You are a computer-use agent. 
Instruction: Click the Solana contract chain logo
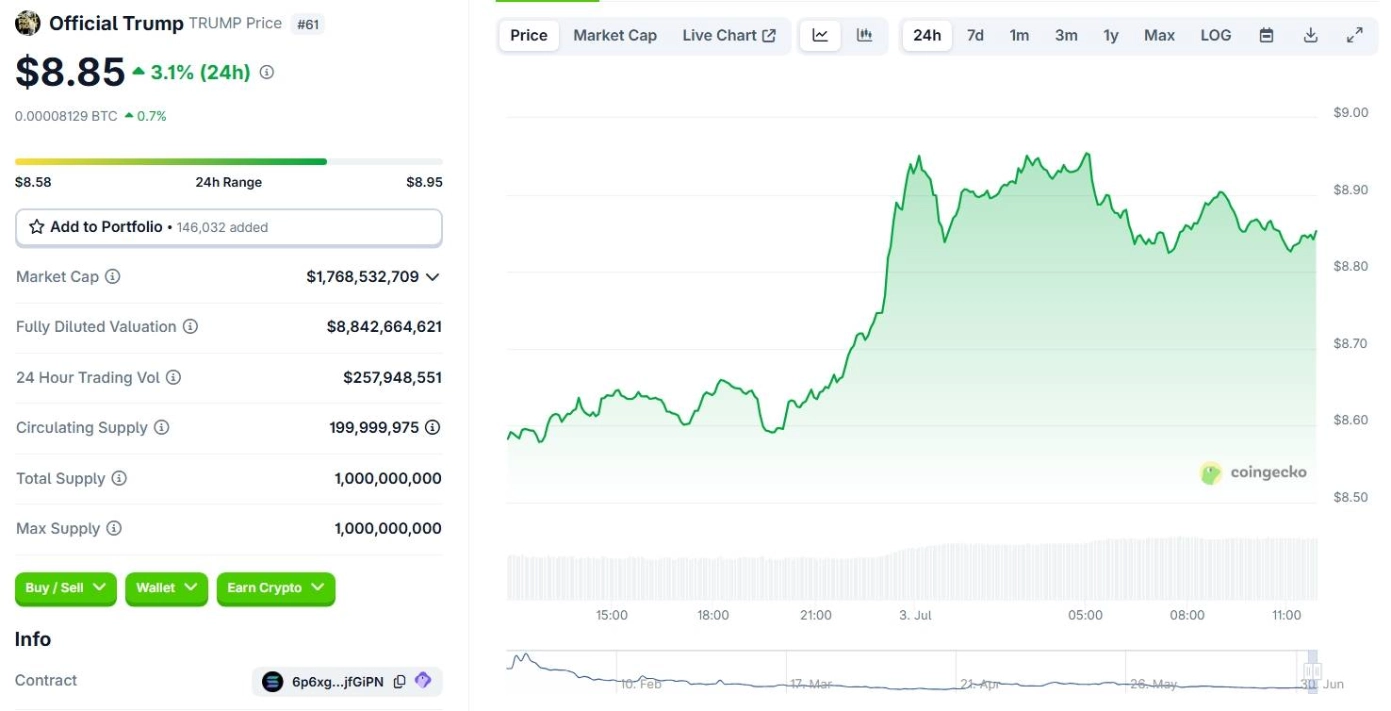(x=272, y=681)
